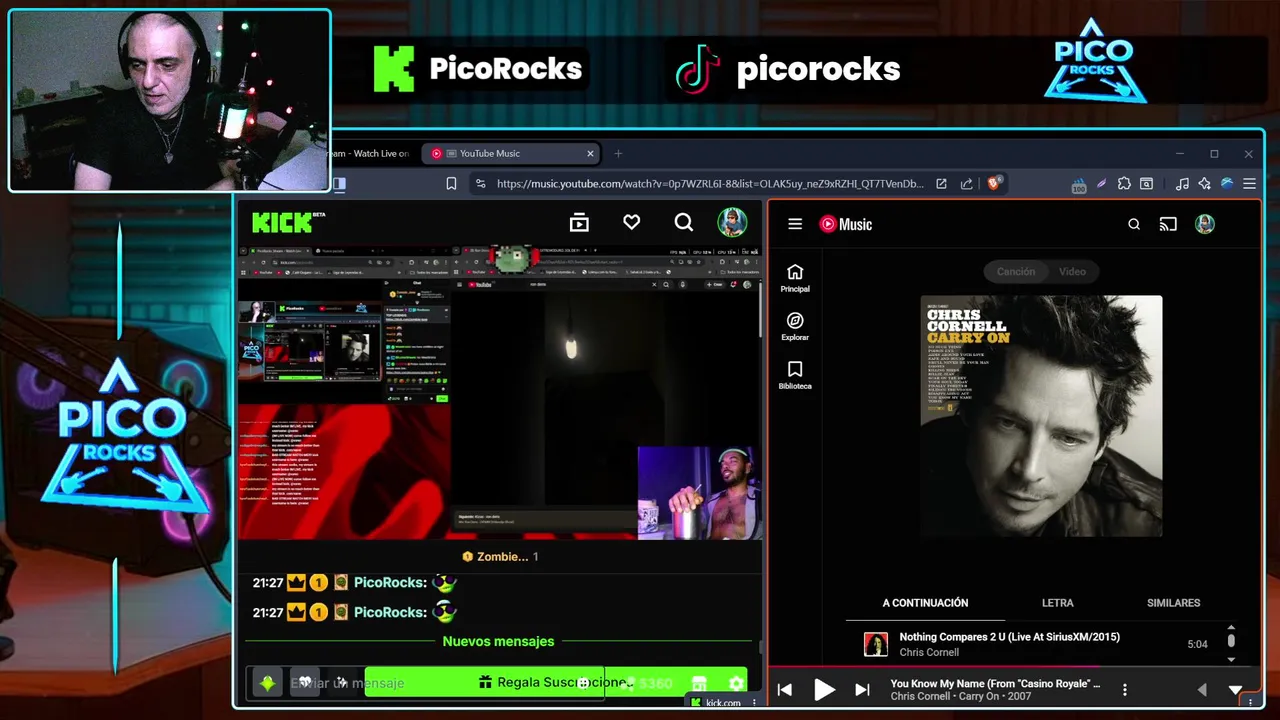Select the YouTube Music browser tab
The image size is (1280, 720).
click(x=510, y=153)
